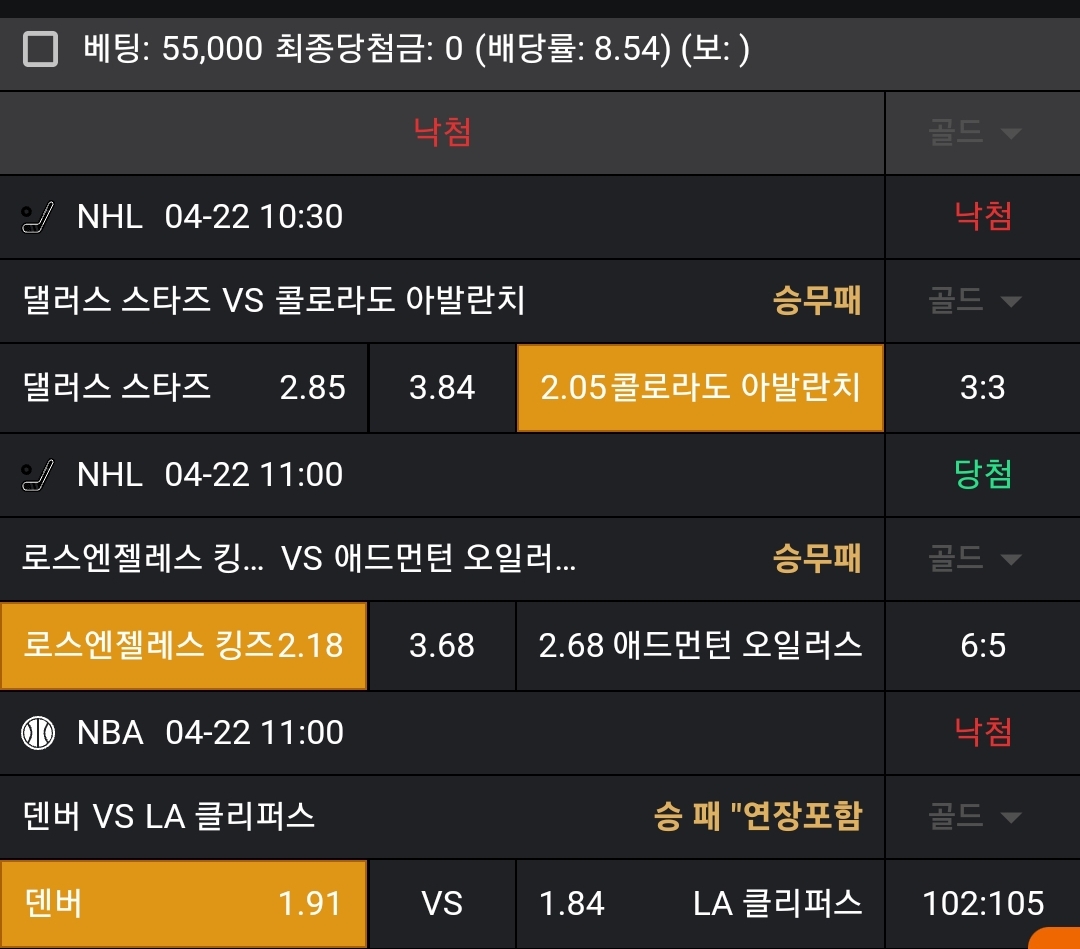The width and height of the screenshot is (1080, 949).
Task: Click the 3.84 draw odds cell
Action: click(x=442, y=388)
